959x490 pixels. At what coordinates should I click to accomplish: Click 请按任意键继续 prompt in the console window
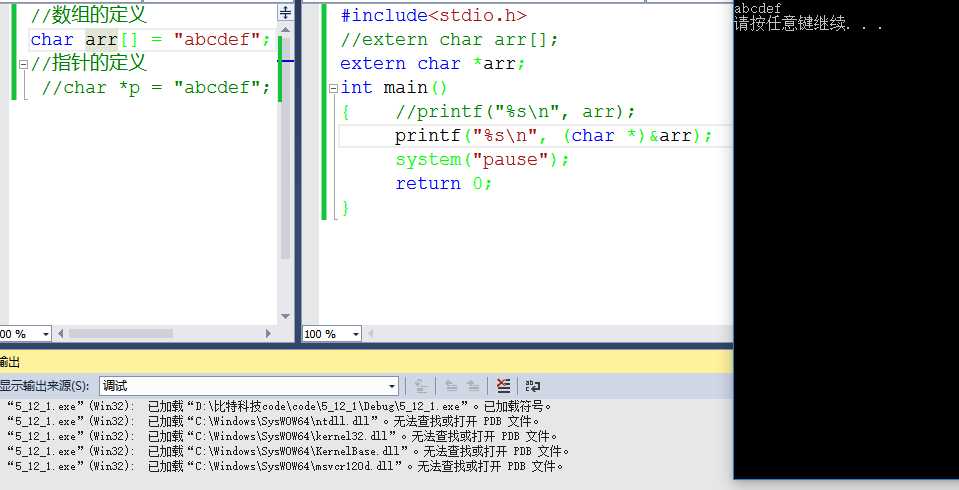809,24
